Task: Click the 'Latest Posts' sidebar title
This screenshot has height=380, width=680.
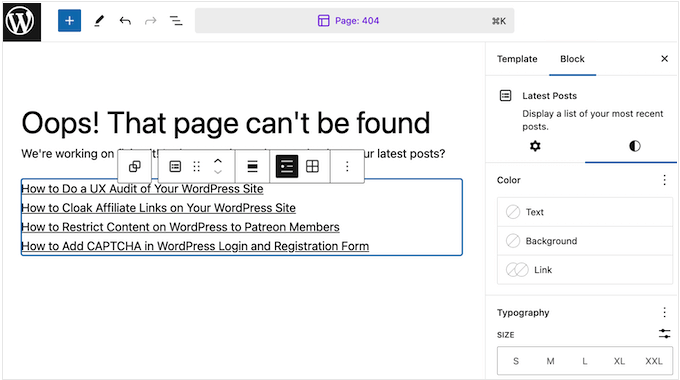Action: point(549,96)
